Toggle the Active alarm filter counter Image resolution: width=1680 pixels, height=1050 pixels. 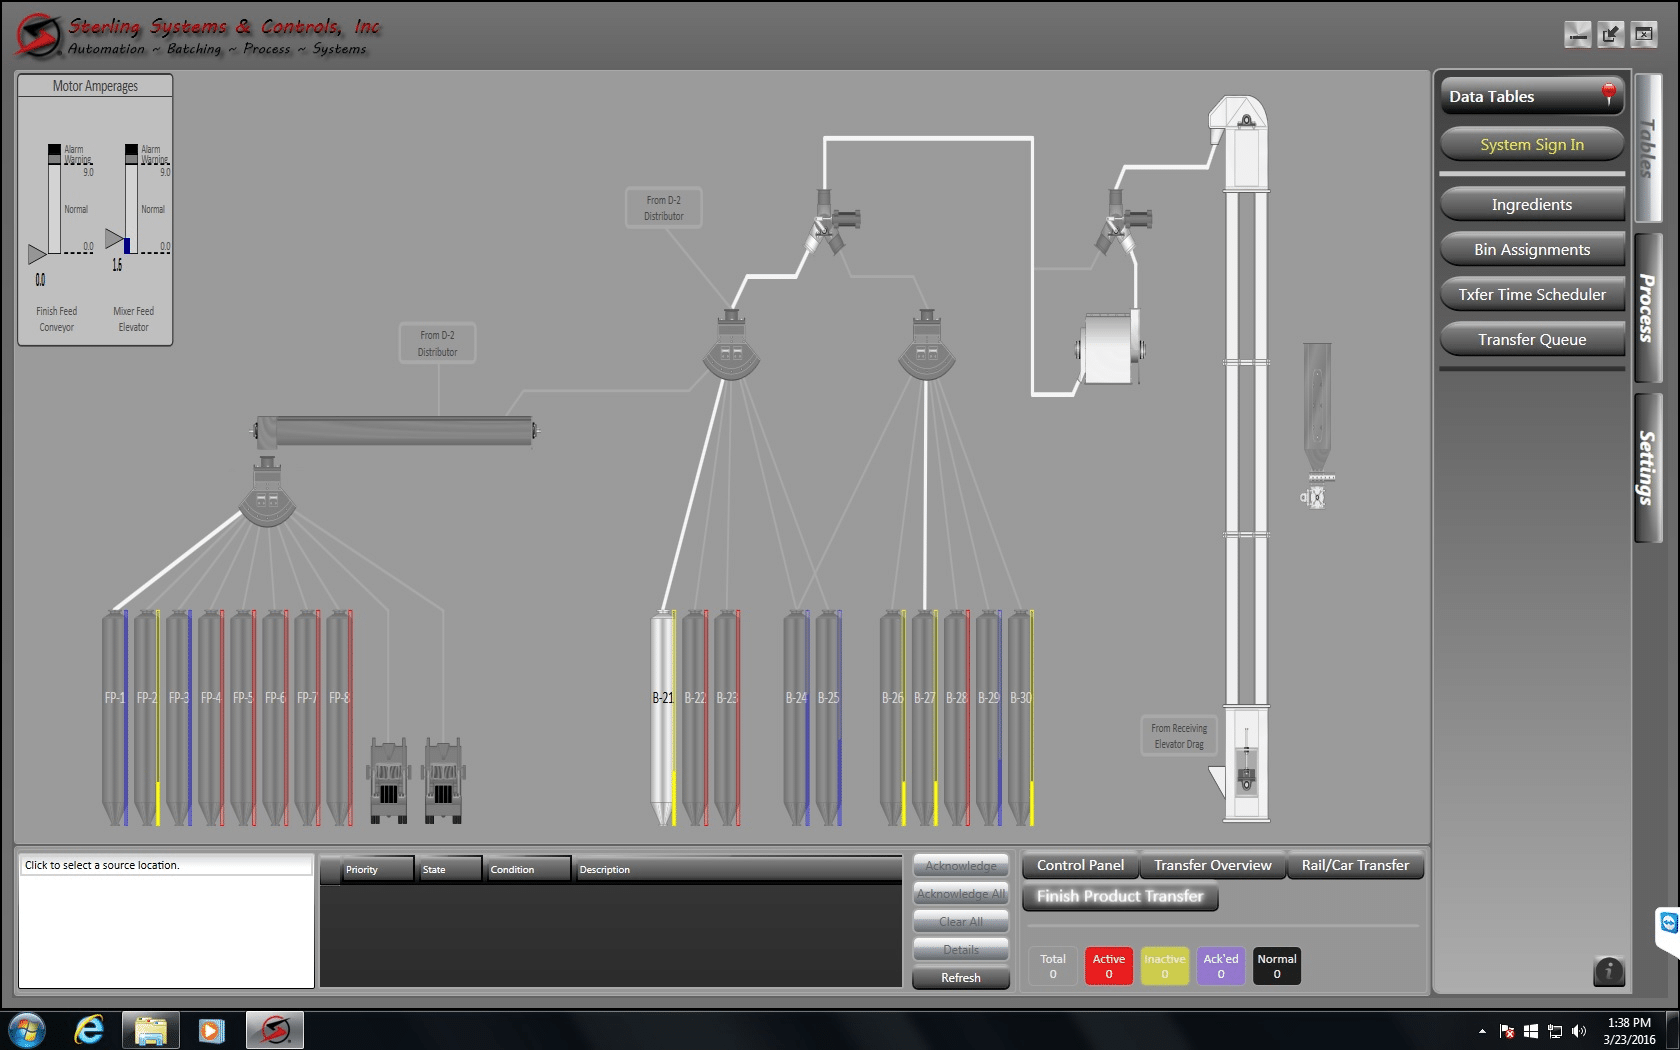click(1108, 966)
